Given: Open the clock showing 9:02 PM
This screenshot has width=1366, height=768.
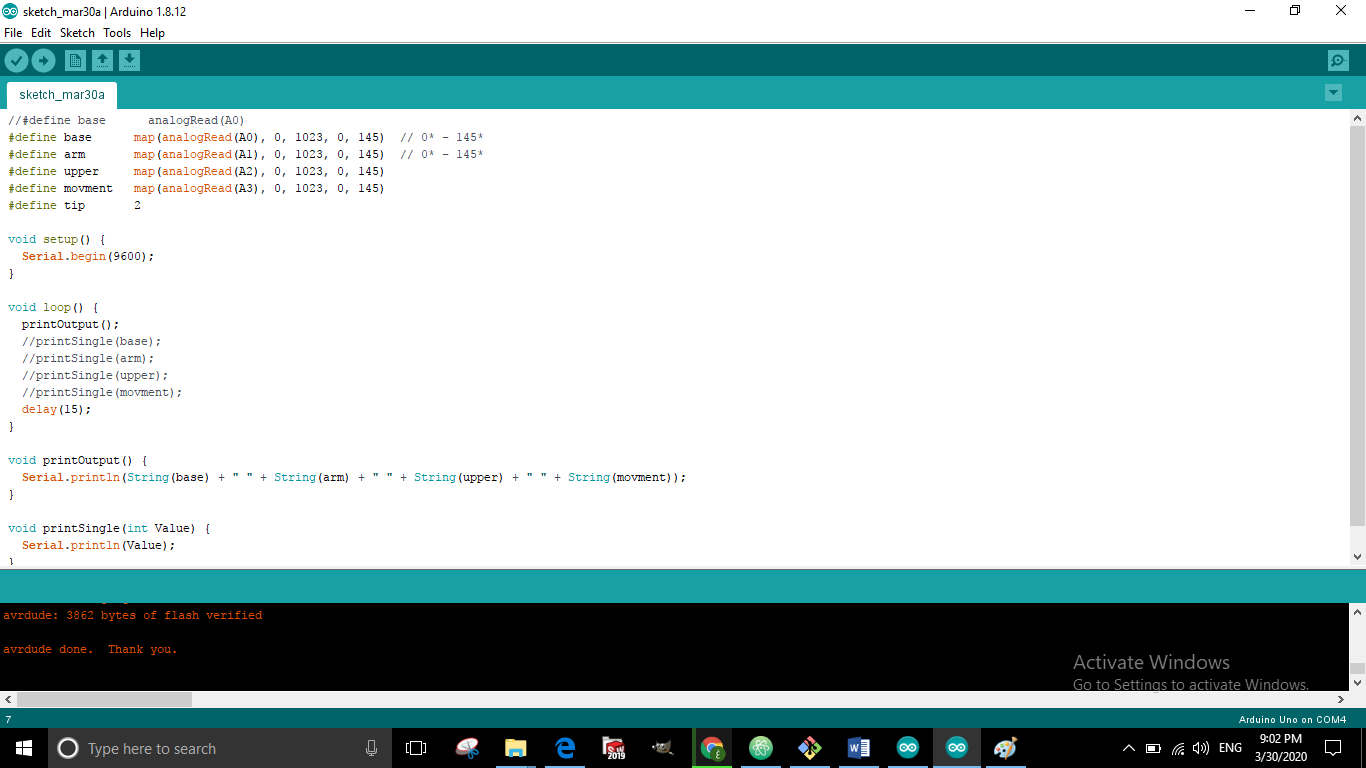Looking at the screenshot, I should tap(1281, 748).
